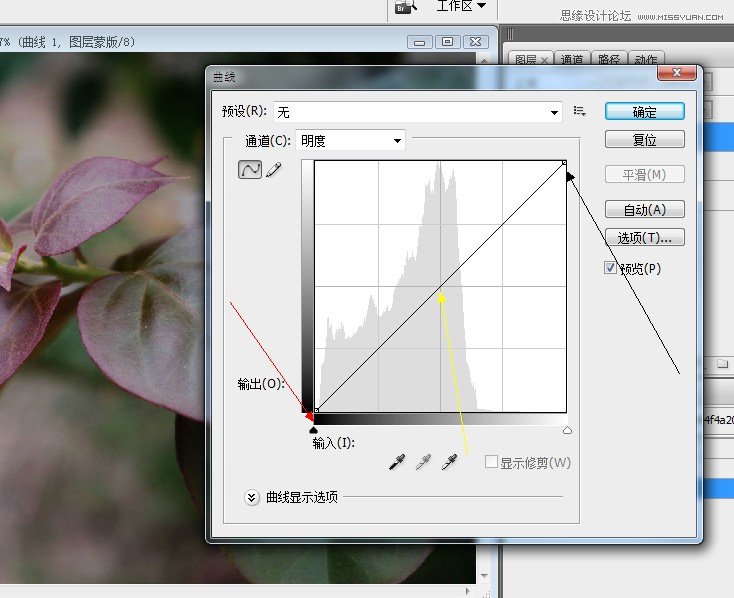Maximize the document window
The height and width of the screenshot is (598, 734).
(448, 42)
